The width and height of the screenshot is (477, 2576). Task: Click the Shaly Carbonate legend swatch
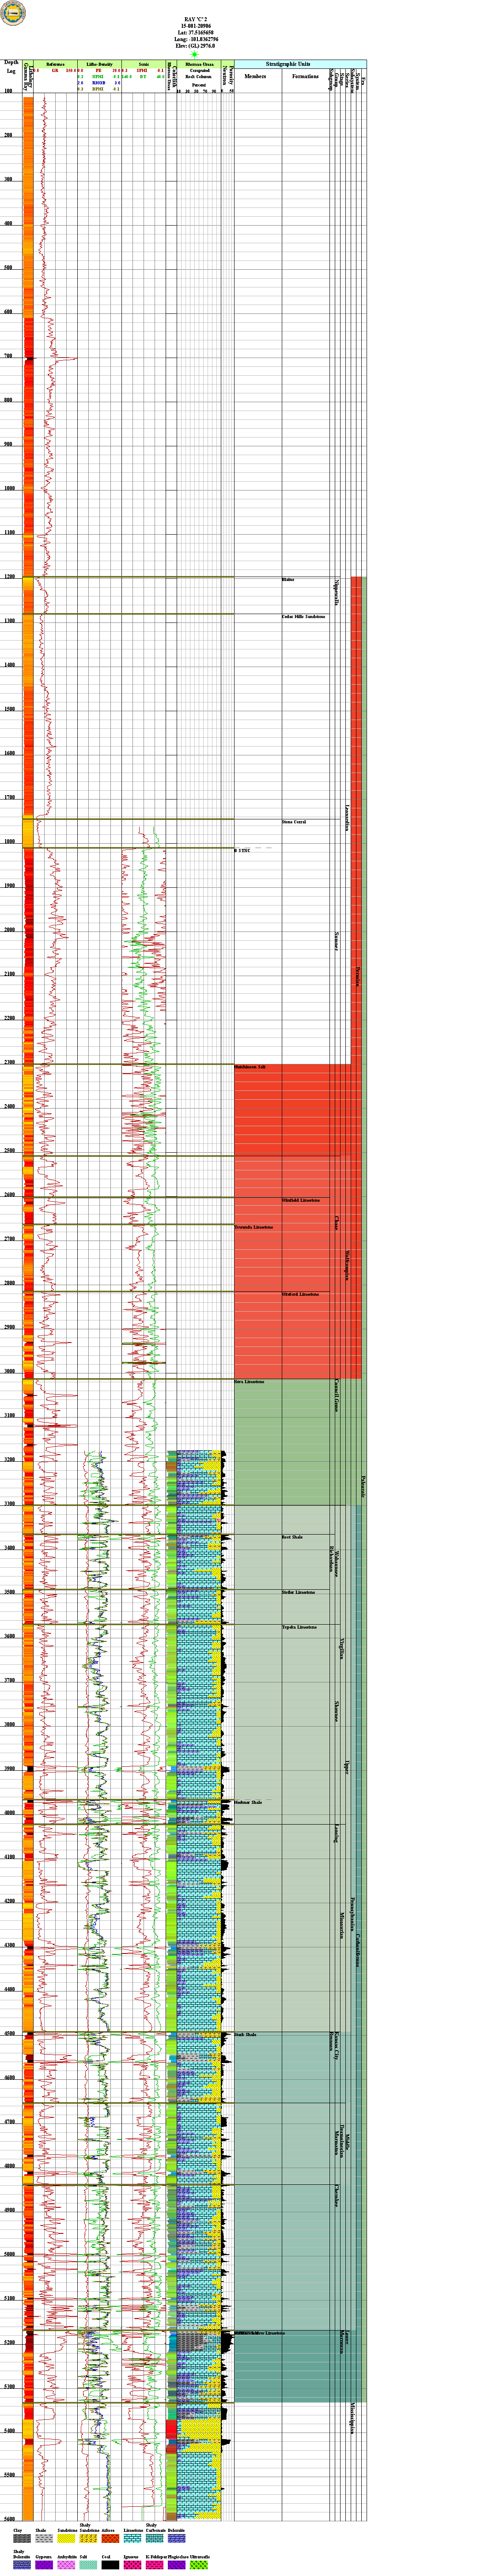coord(154,2538)
